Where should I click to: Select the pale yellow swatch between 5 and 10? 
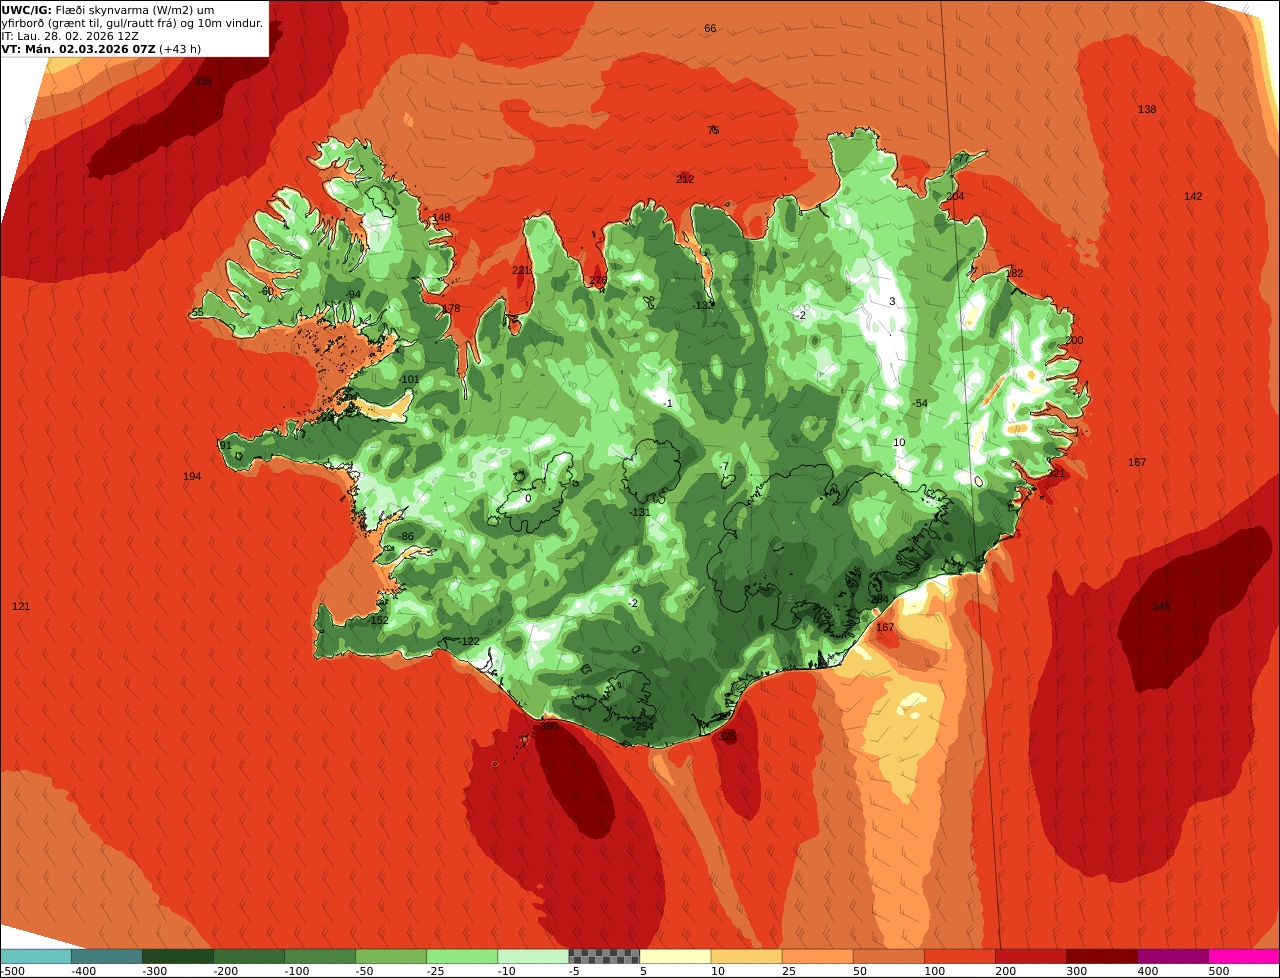[675, 956]
